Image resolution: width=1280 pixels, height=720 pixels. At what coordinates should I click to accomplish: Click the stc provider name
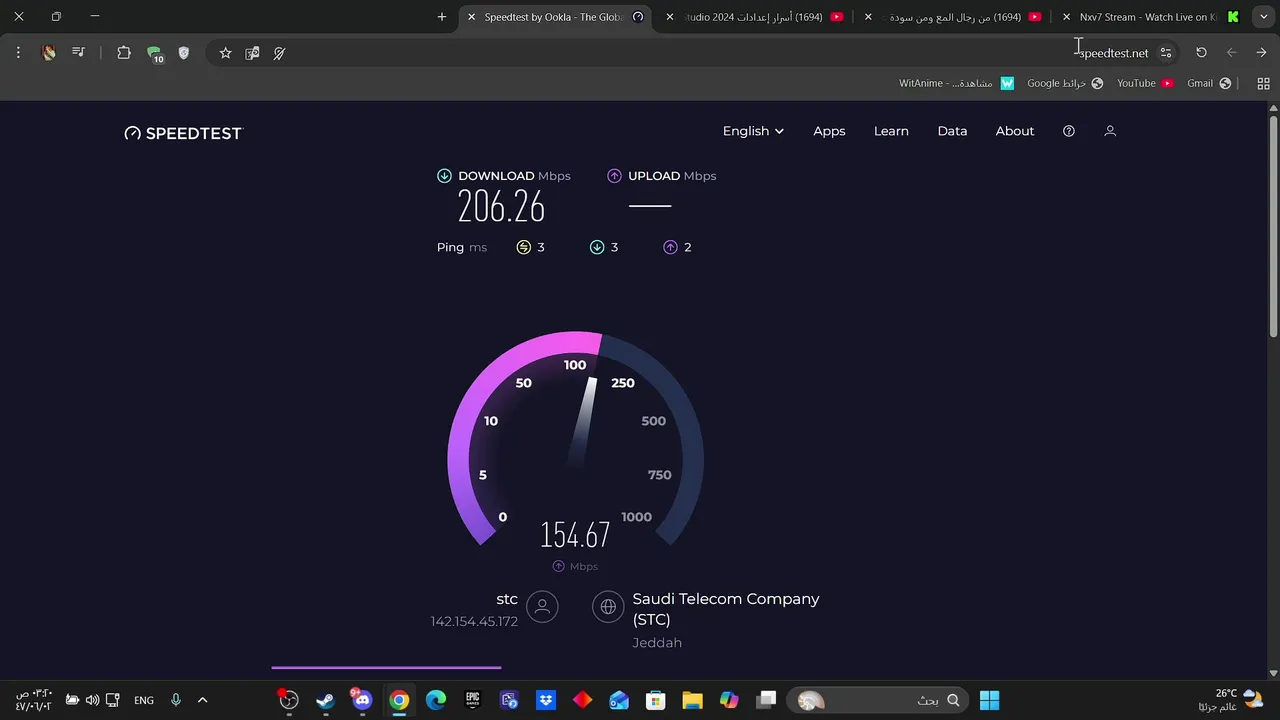(x=507, y=599)
